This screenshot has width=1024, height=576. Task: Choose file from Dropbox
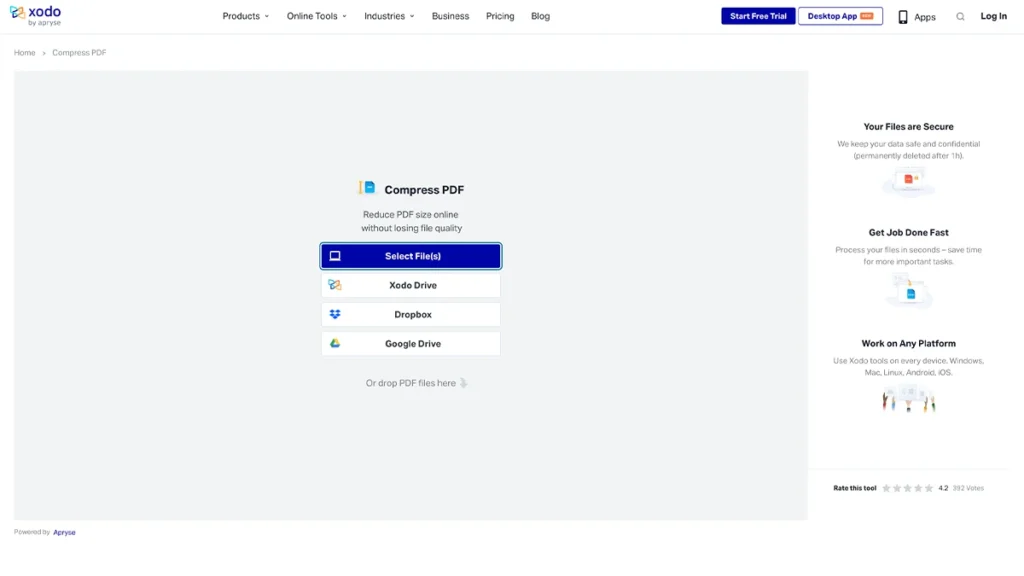pos(411,314)
